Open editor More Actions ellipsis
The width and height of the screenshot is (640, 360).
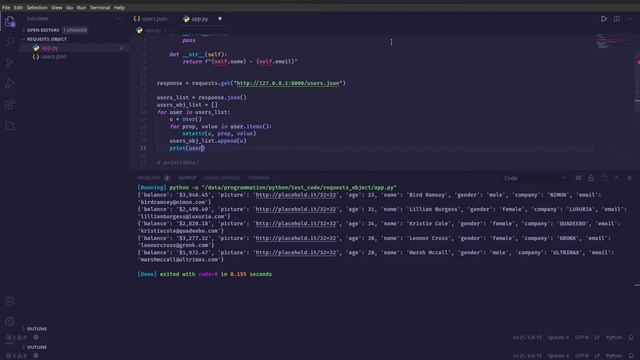pyautogui.click(x=629, y=19)
